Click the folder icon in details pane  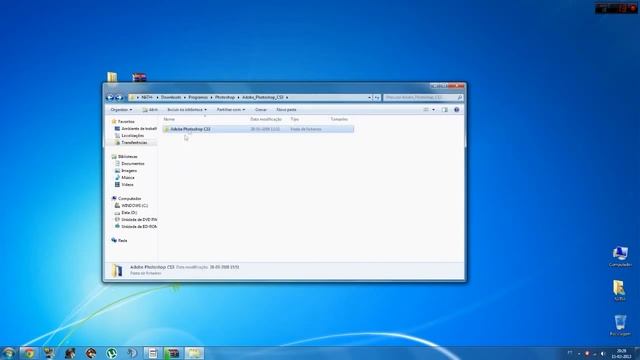[x=117, y=270]
